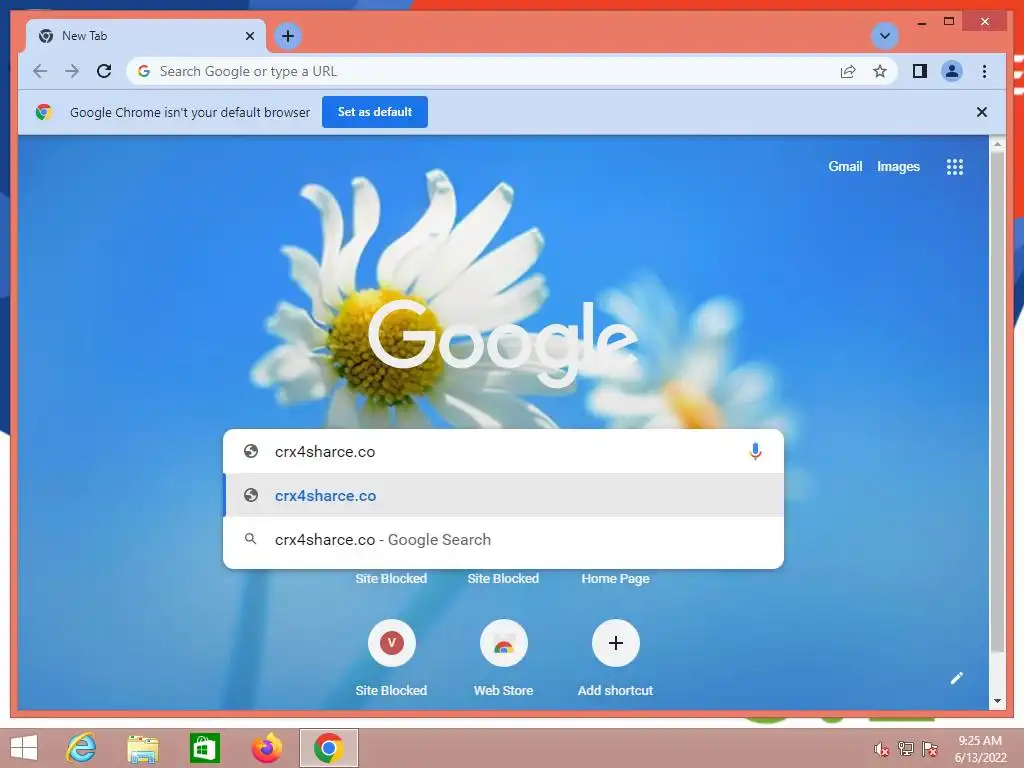The height and width of the screenshot is (768, 1024).
Task: Click the Chrome taskbar icon
Action: (x=328, y=748)
